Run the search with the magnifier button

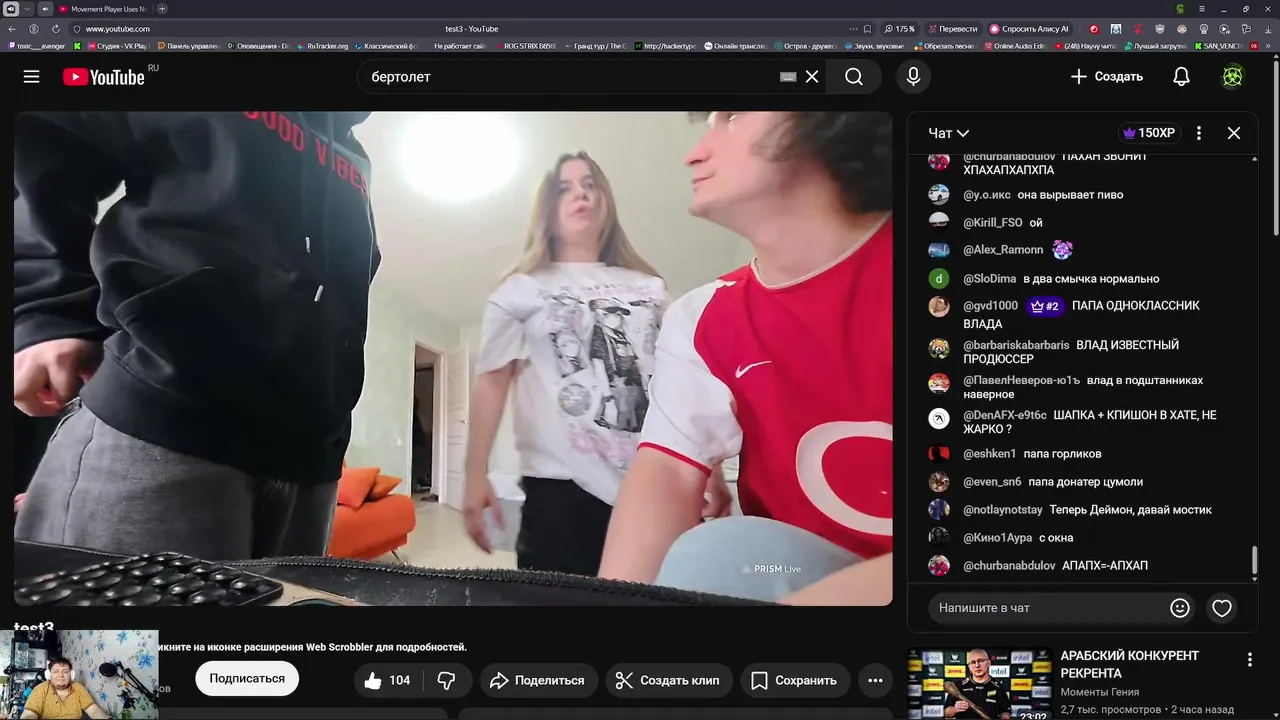(854, 77)
